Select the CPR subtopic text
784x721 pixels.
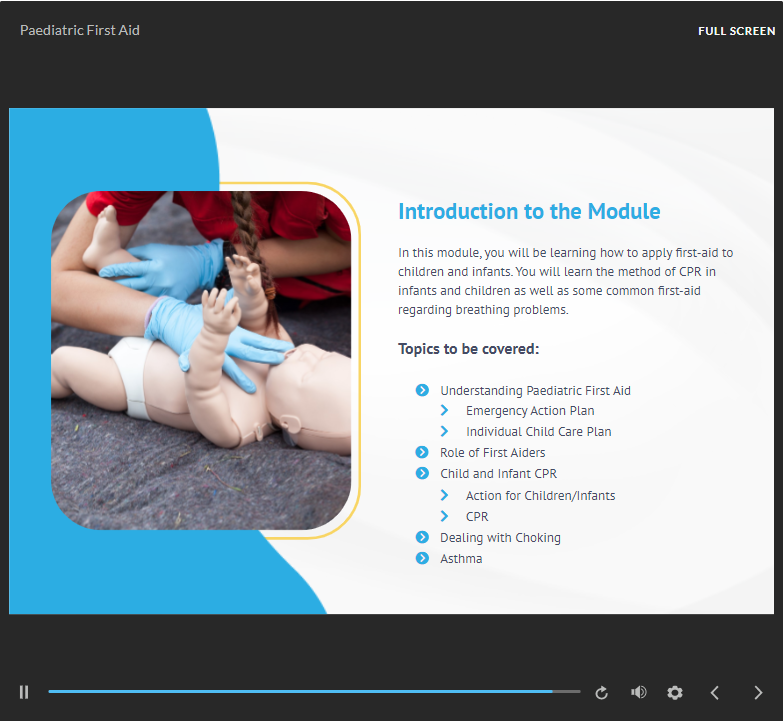477,517
